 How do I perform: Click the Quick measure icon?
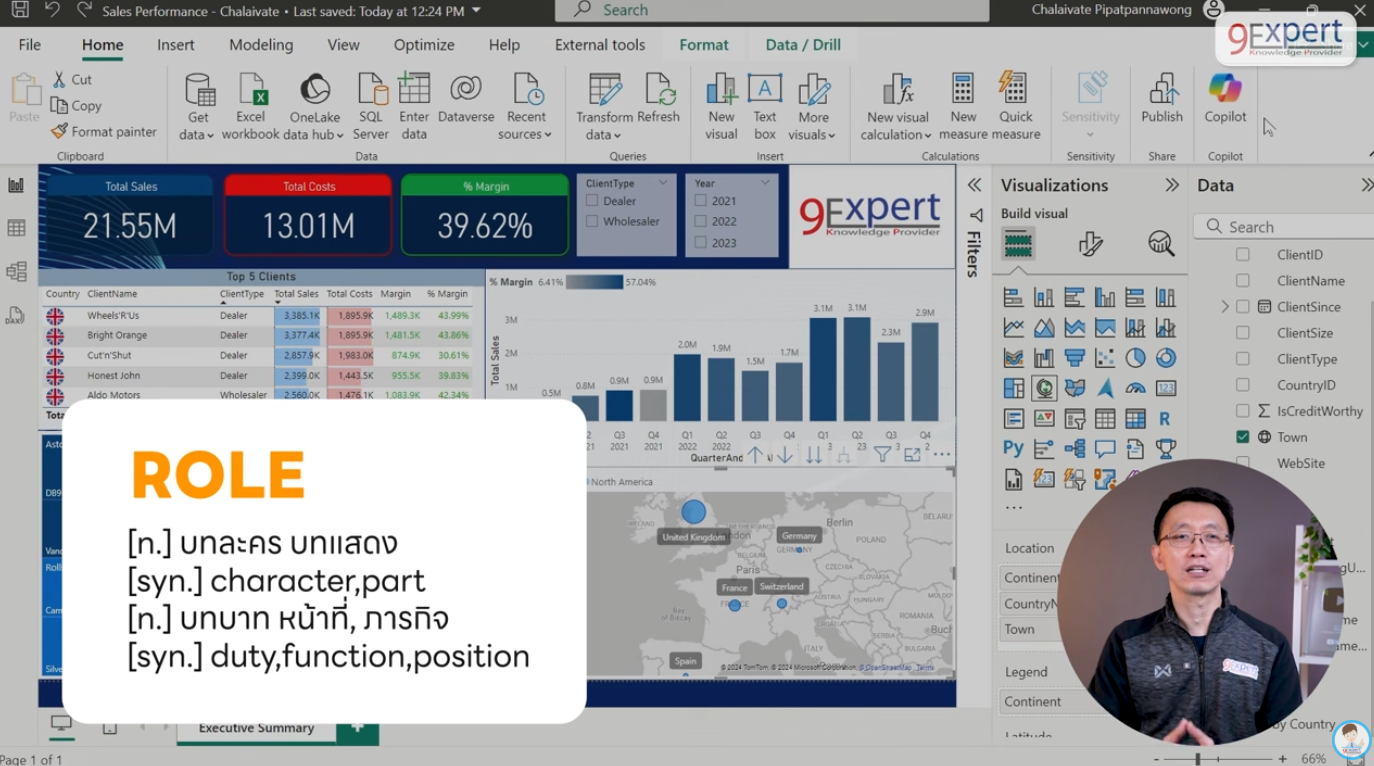click(x=1015, y=106)
